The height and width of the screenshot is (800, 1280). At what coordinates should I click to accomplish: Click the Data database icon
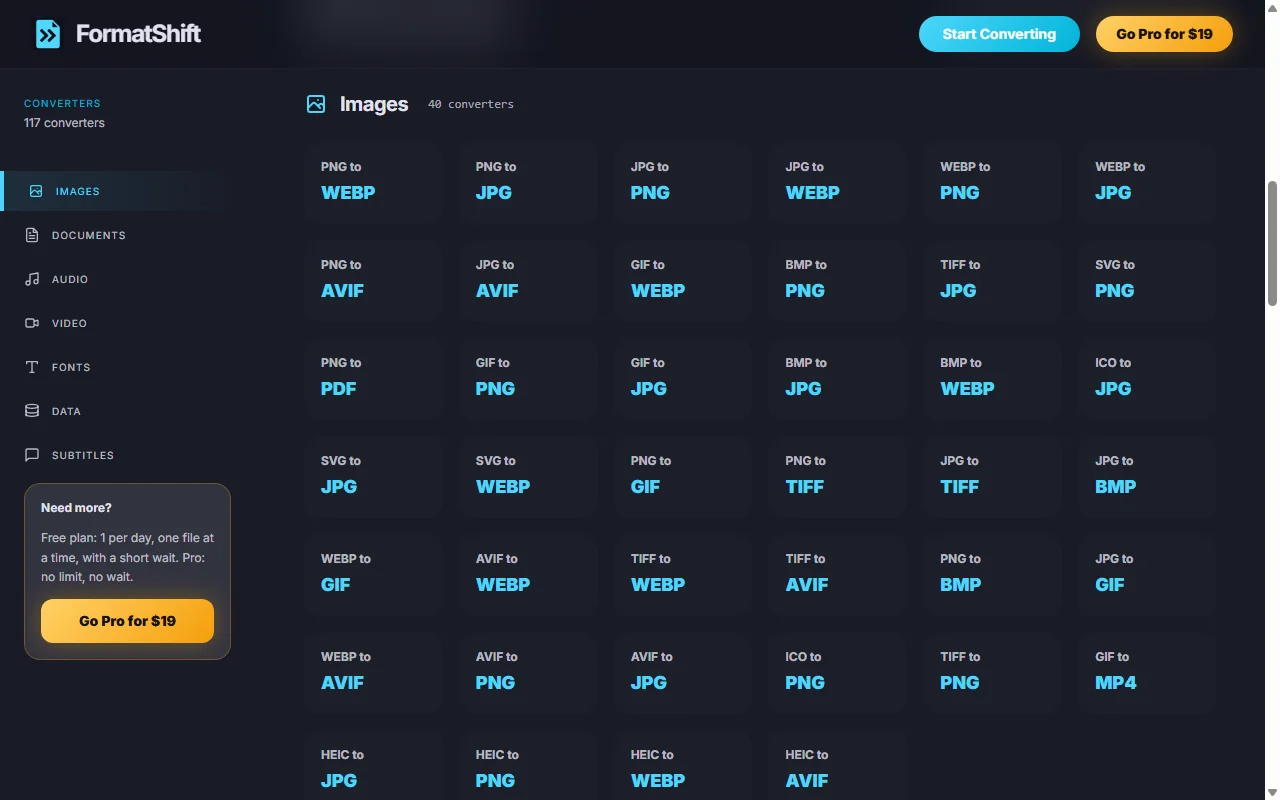tap(32, 411)
